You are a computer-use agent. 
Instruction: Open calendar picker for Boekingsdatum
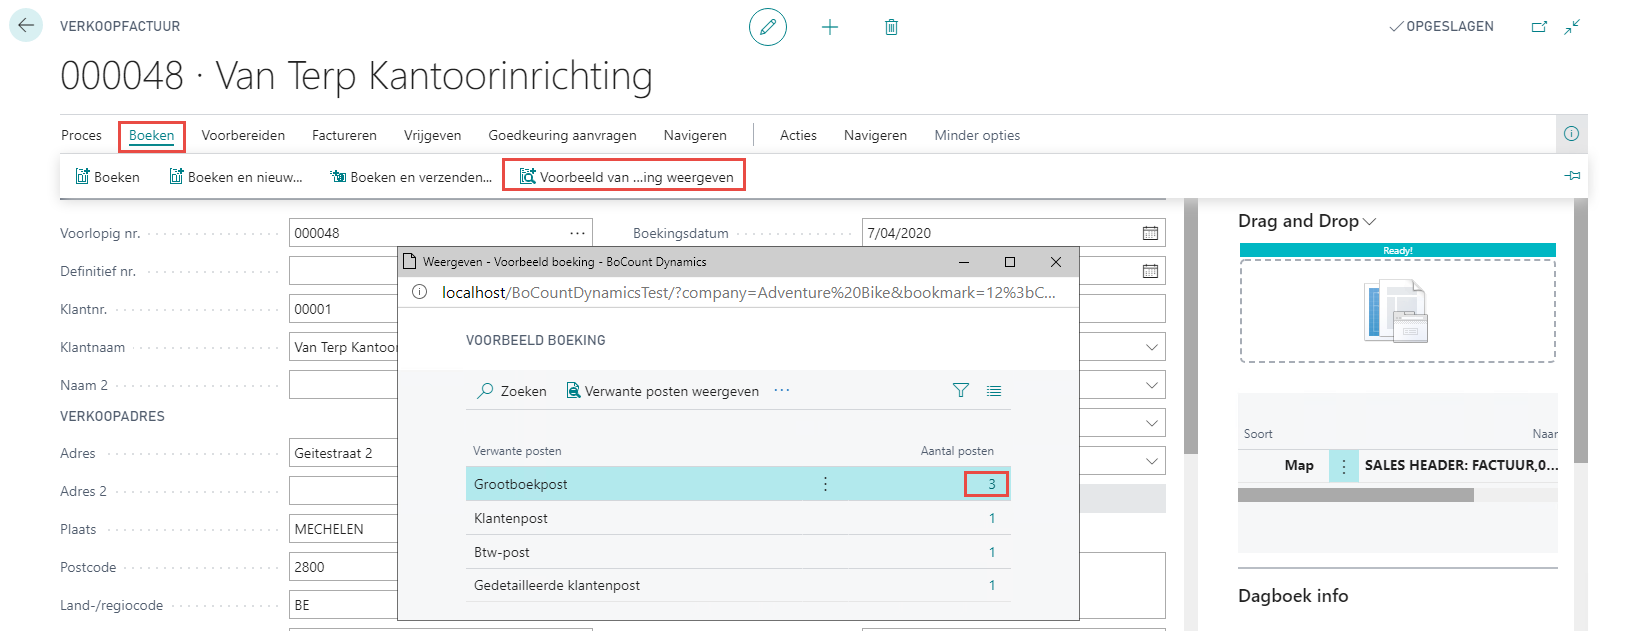tap(1150, 233)
